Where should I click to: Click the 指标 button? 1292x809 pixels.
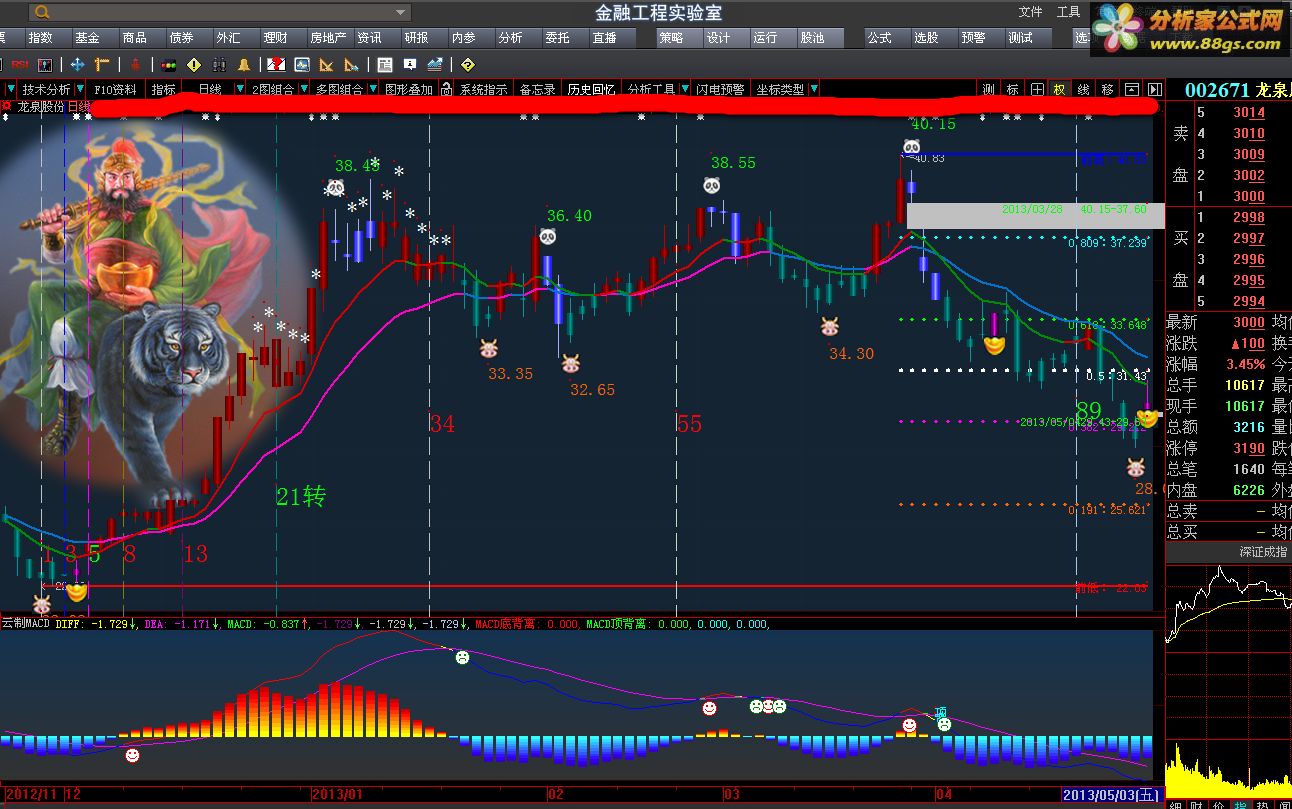click(x=164, y=89)
